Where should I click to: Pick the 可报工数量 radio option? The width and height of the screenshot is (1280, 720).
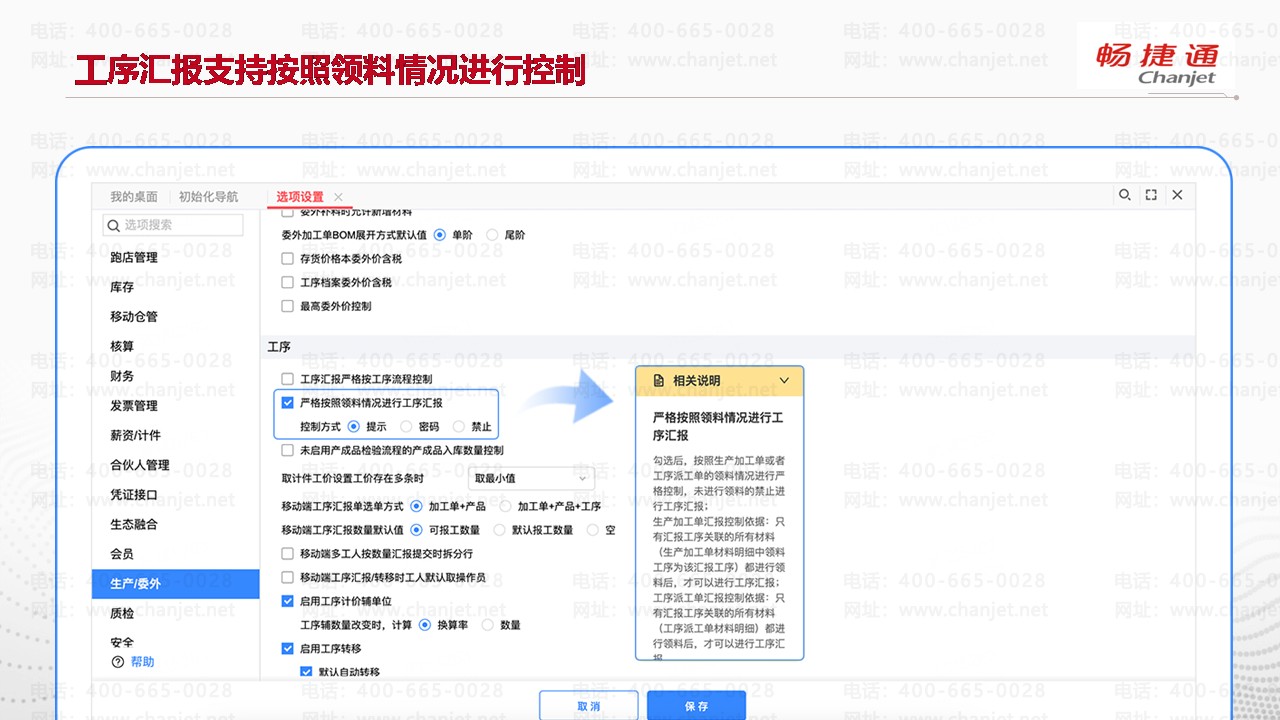pos(417,530)
